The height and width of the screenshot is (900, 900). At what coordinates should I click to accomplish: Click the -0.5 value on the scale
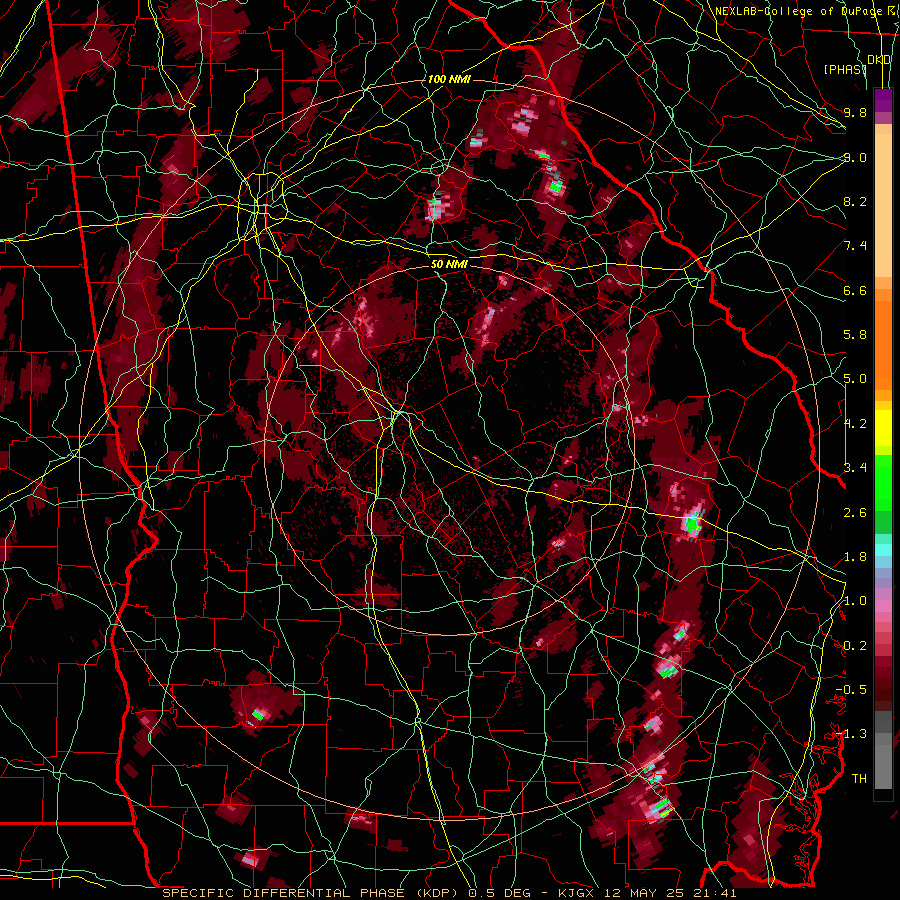point(852,690)
